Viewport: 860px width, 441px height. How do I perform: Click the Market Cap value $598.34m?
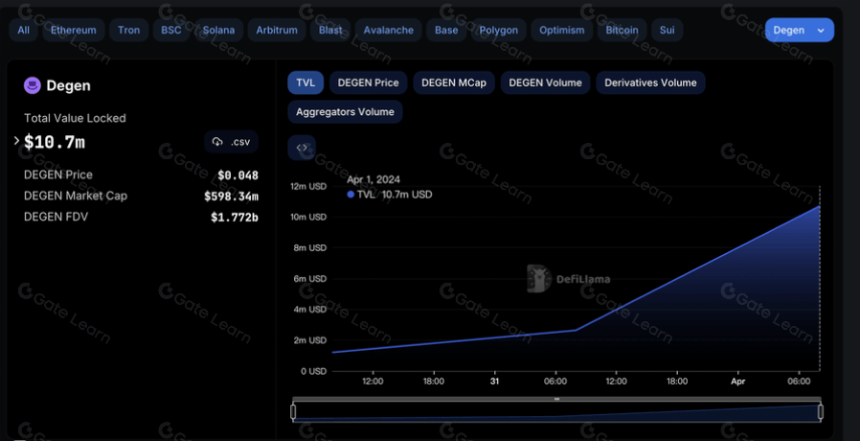click(x=231, y=196)
